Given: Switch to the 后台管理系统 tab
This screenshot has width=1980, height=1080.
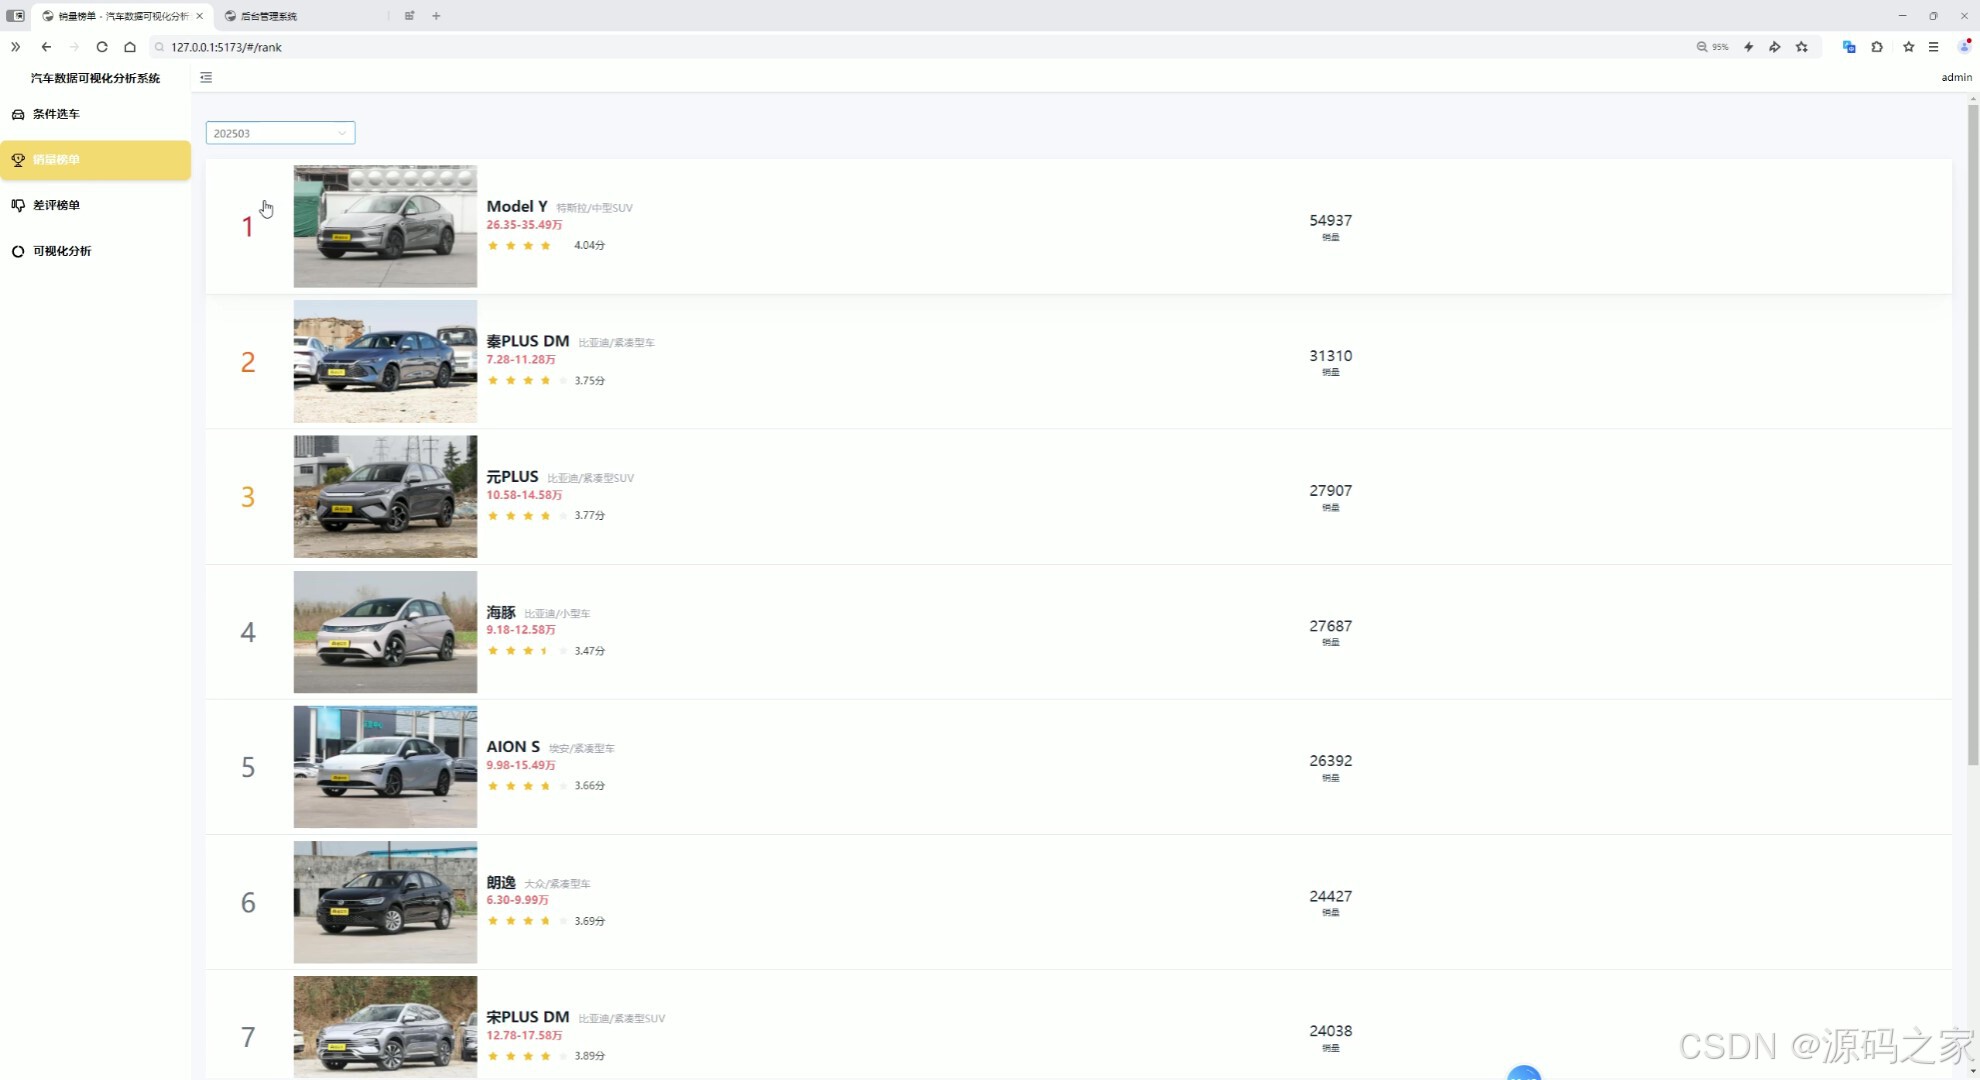Looking at the screenshot, I should coord(269,16).
